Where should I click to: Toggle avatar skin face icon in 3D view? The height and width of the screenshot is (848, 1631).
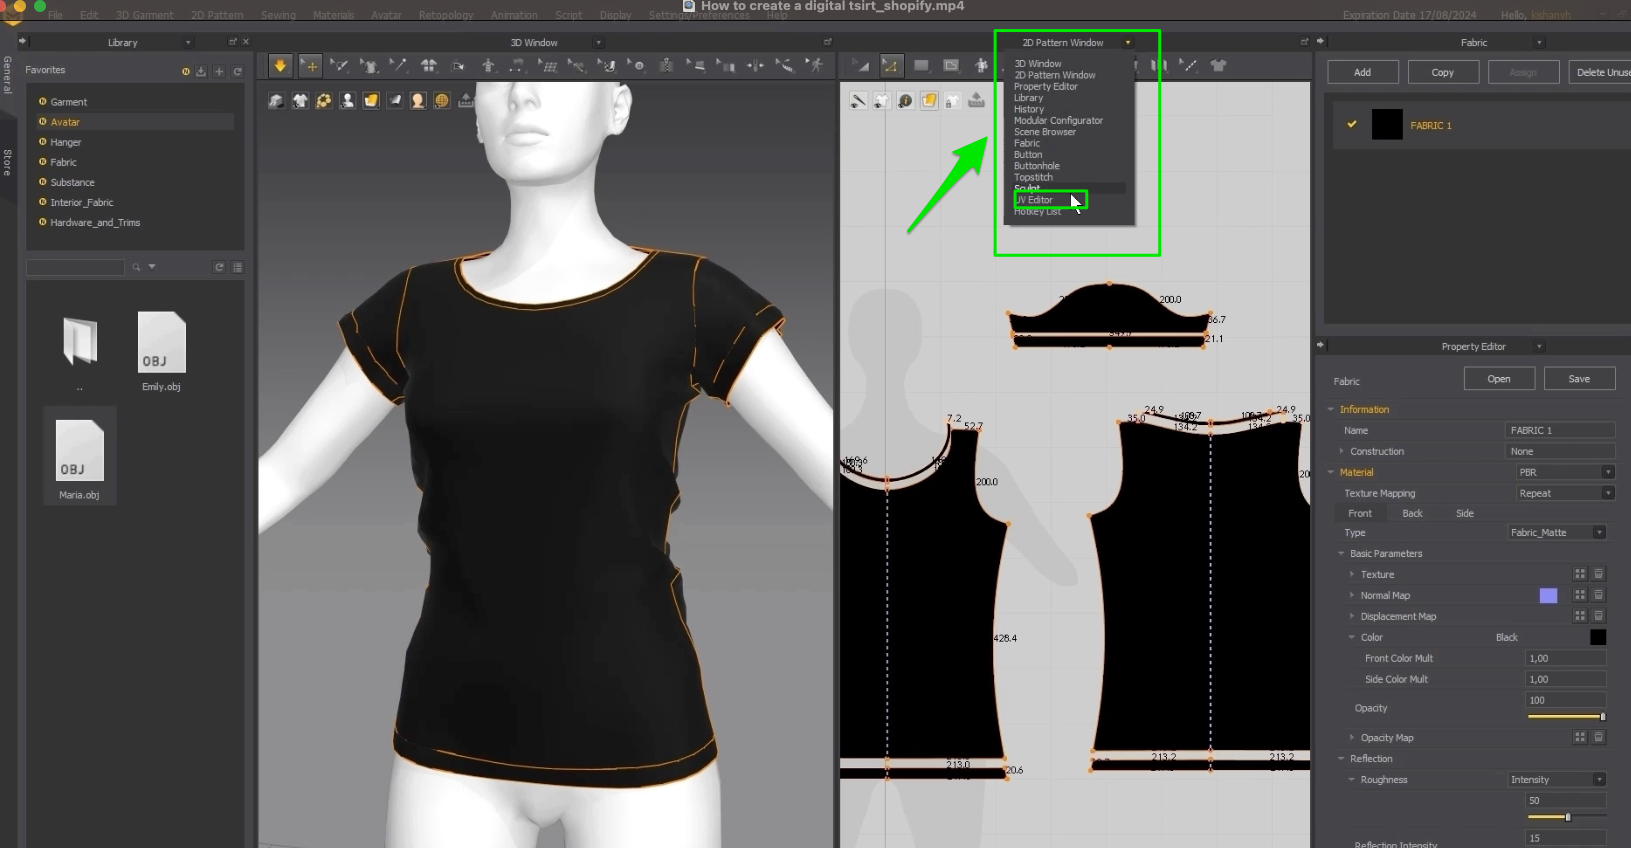(418, 101)
